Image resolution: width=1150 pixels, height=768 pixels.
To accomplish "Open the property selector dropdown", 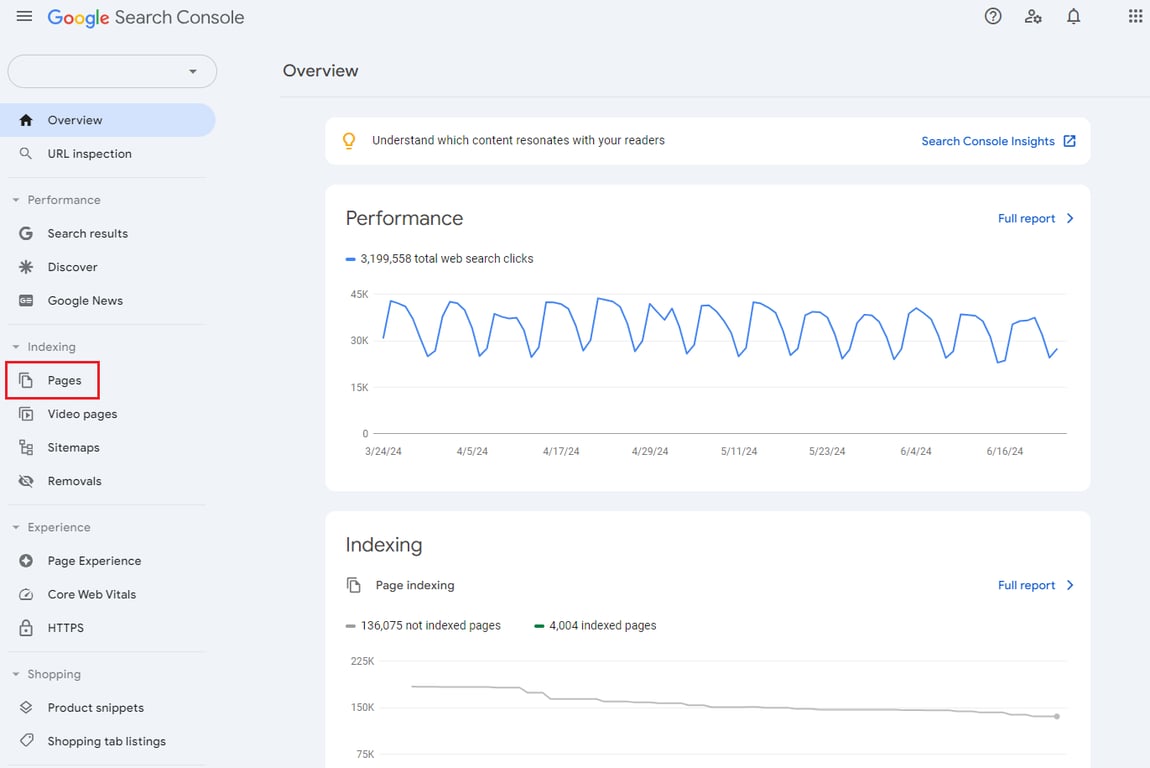I will click(112, 71).
